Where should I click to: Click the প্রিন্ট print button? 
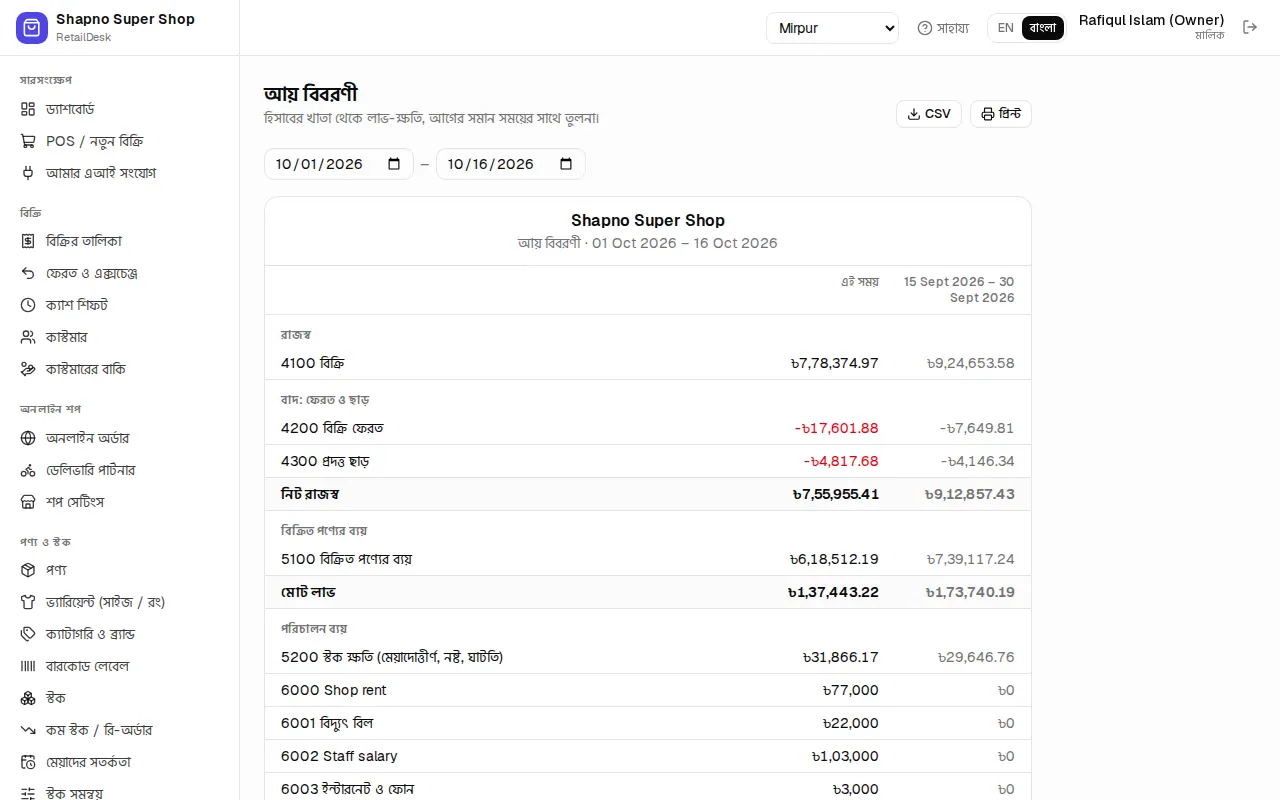(1001, 114)
